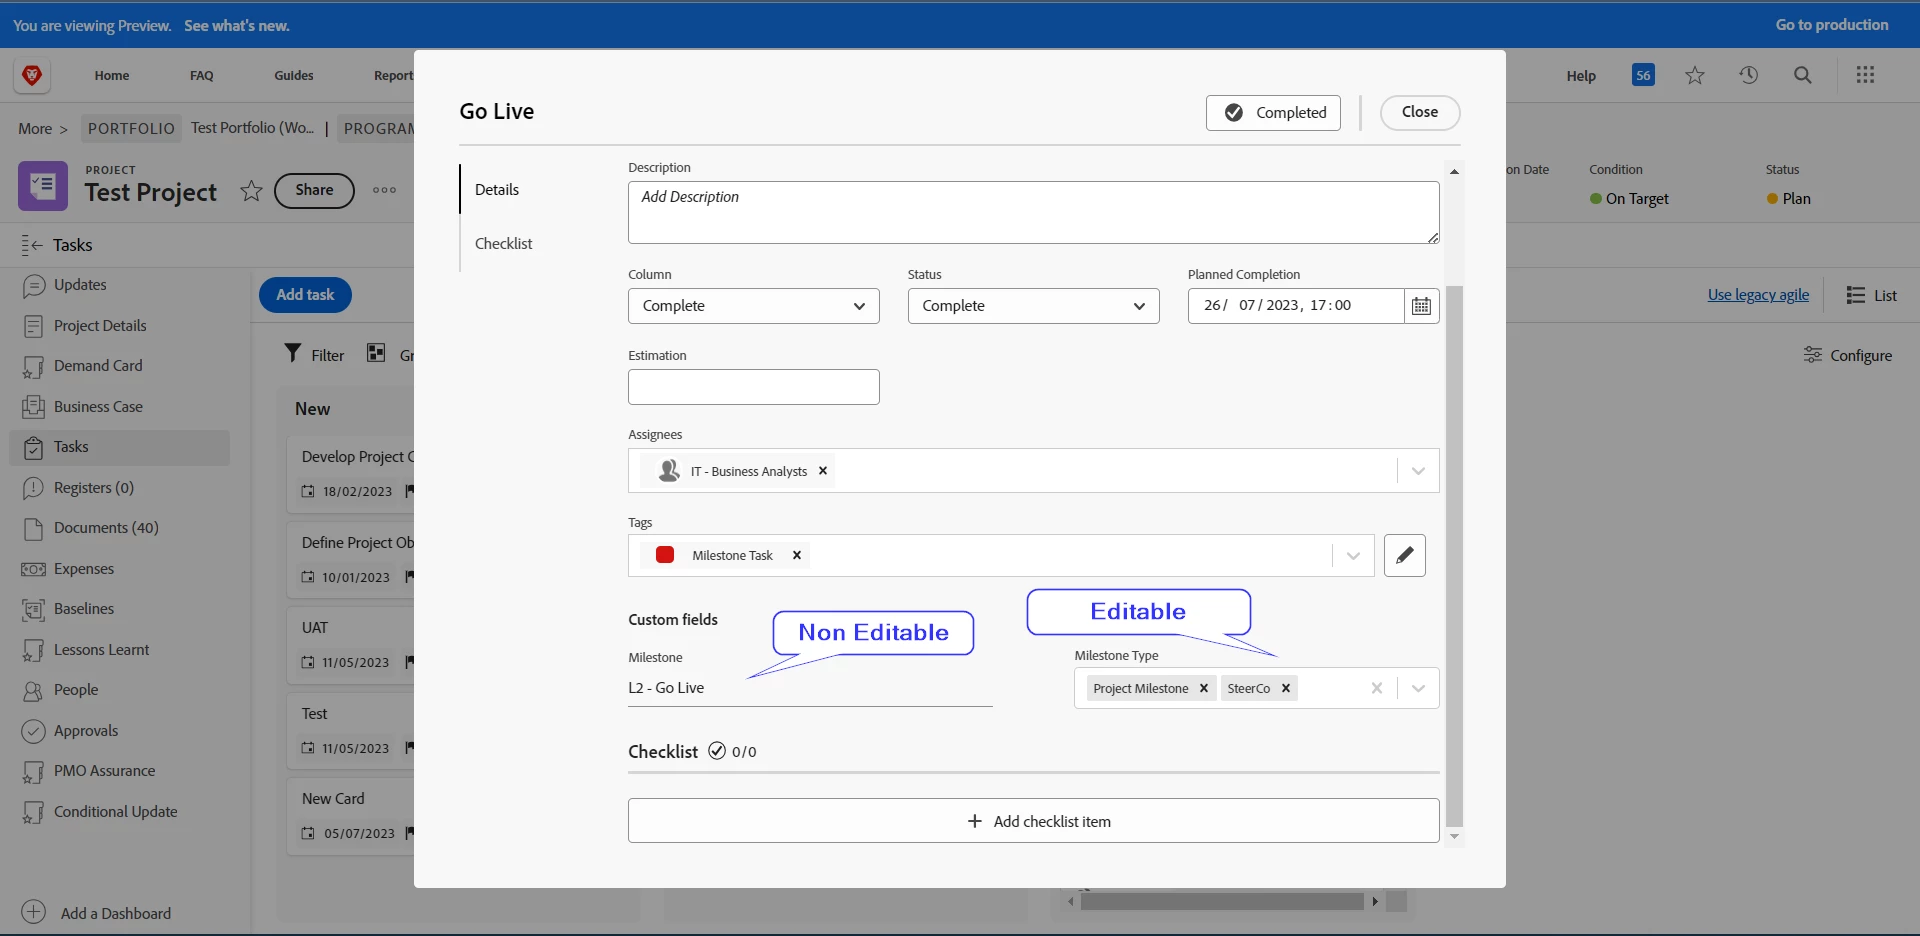Remove the Milestone Task tag

pyautogui.click(x=797, y=555)
